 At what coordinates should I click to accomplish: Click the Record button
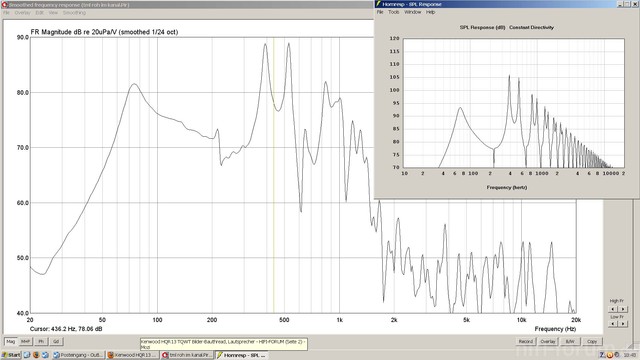tap(526, 341)
